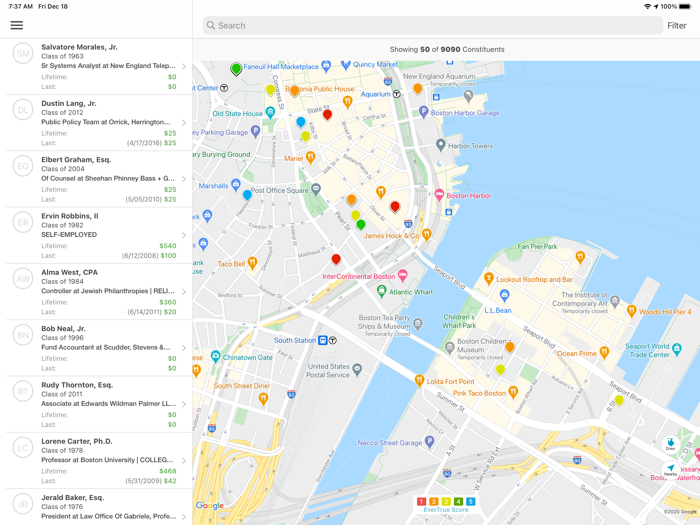The image size is (700, 525).
Task: Select red score 1 legend swatch
Action: (x=421, y=501)
